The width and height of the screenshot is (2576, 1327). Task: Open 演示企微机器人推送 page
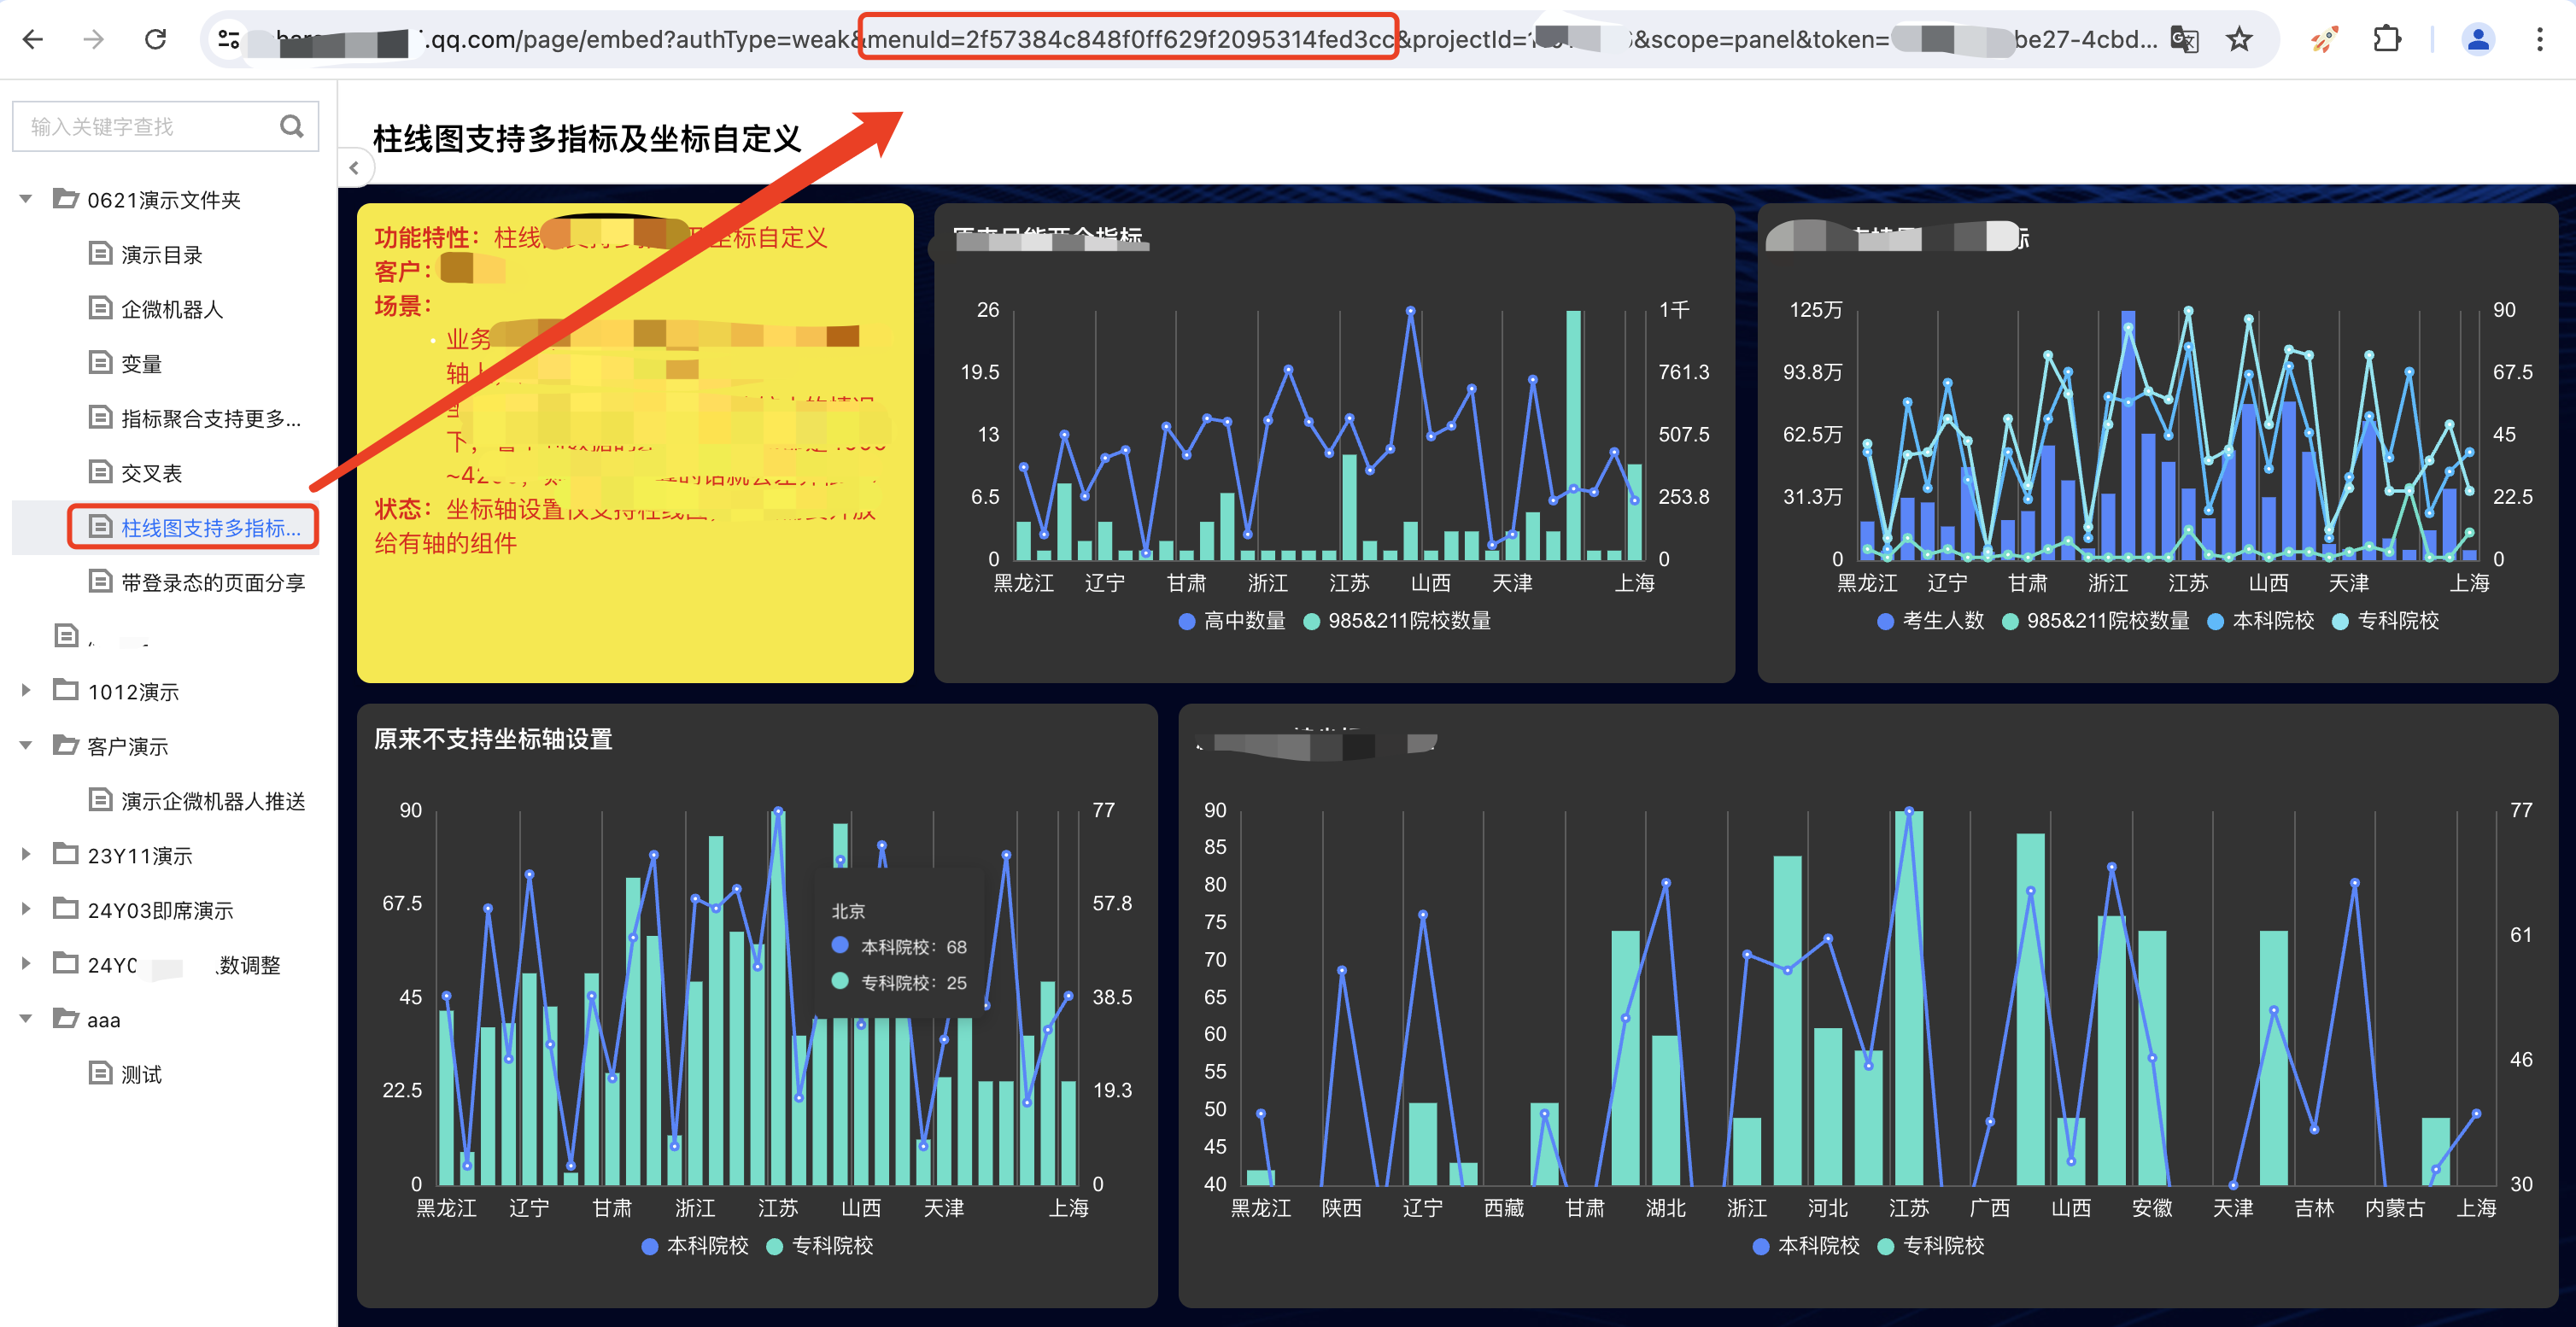click(212, 801)
